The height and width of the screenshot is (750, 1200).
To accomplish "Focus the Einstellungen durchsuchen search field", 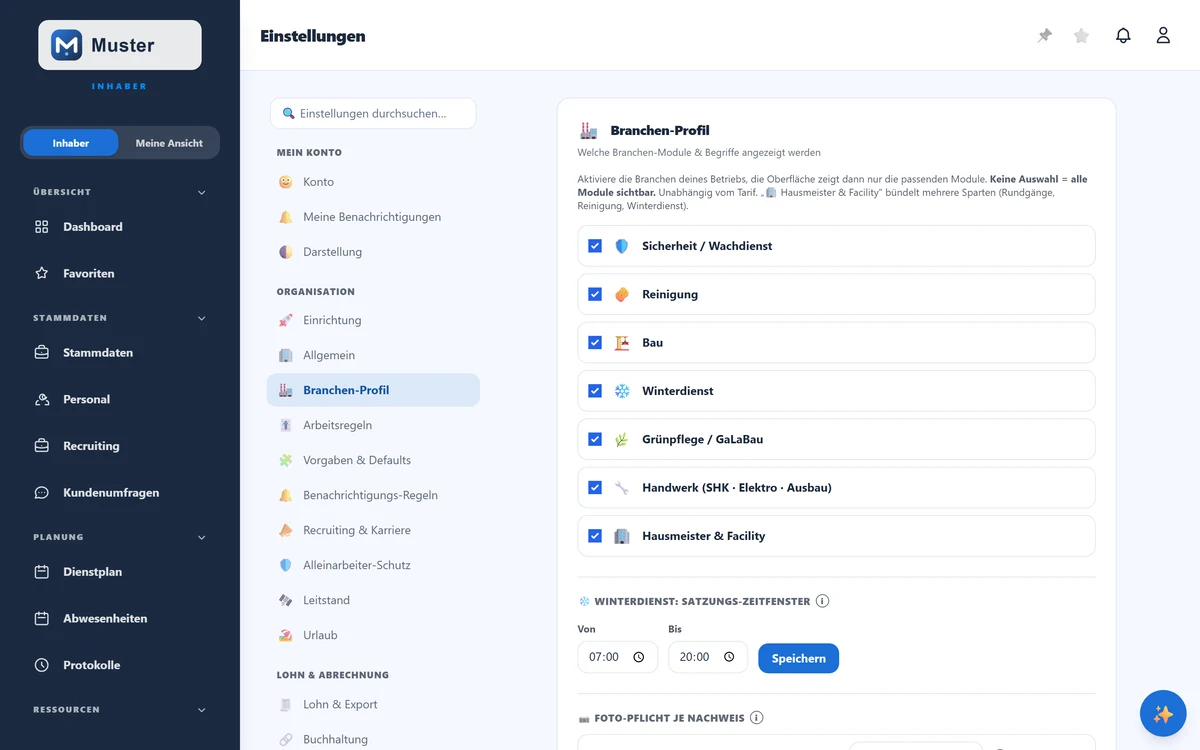I will 373,114.
